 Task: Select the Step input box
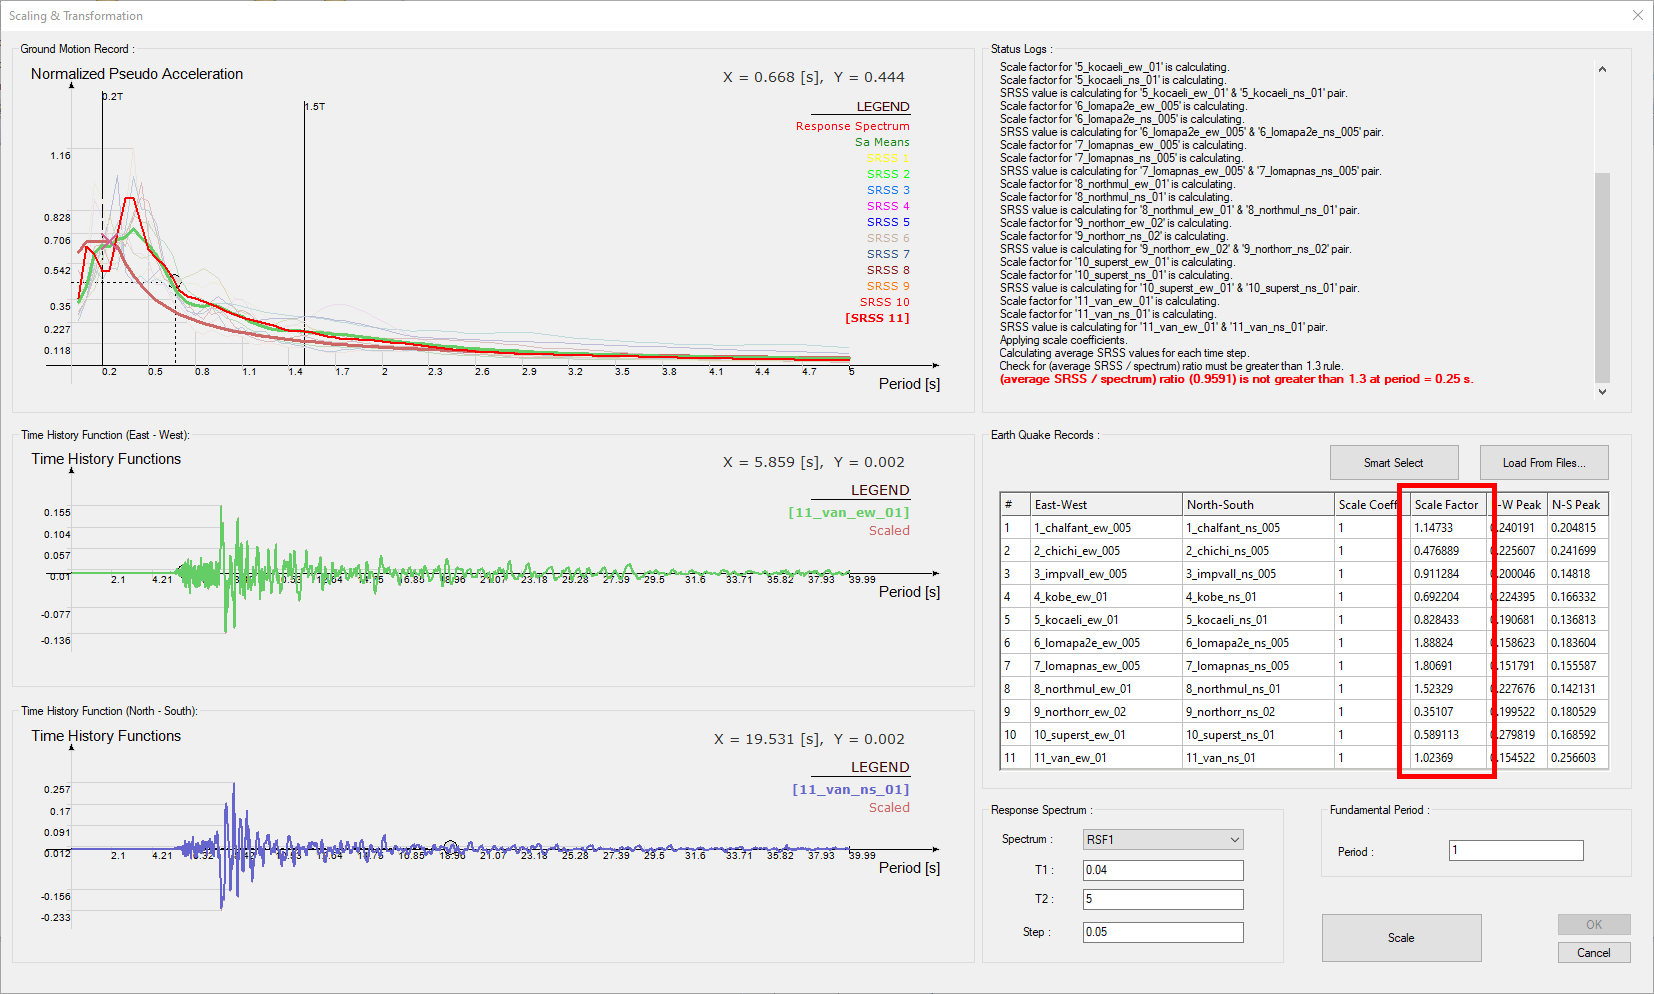[1163, 932]
